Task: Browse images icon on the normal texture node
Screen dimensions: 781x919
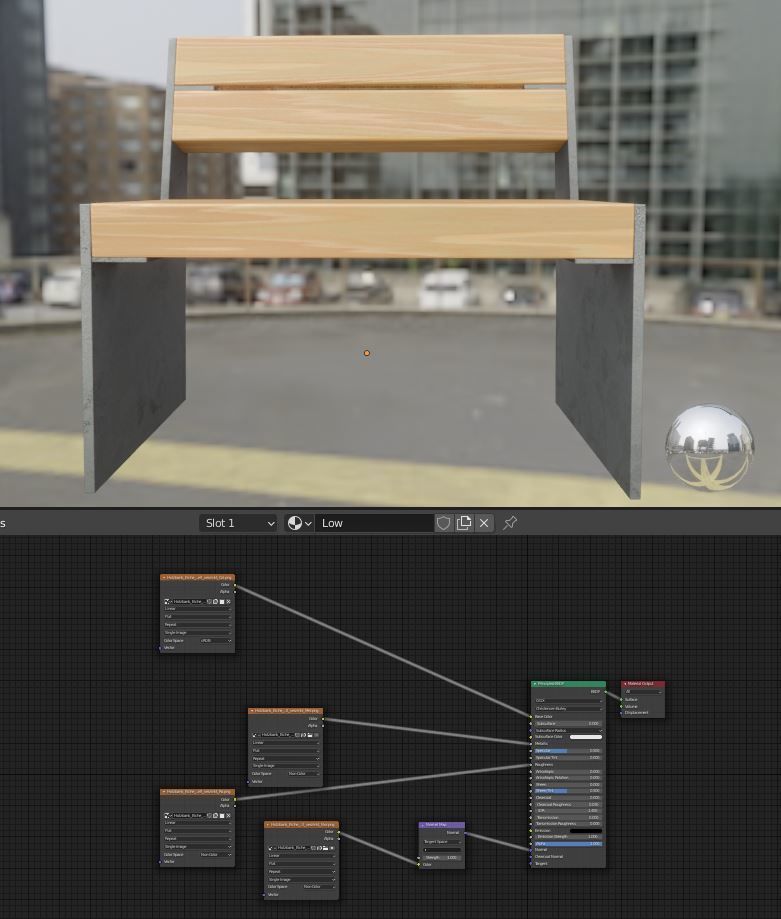Action: point(271,848)
